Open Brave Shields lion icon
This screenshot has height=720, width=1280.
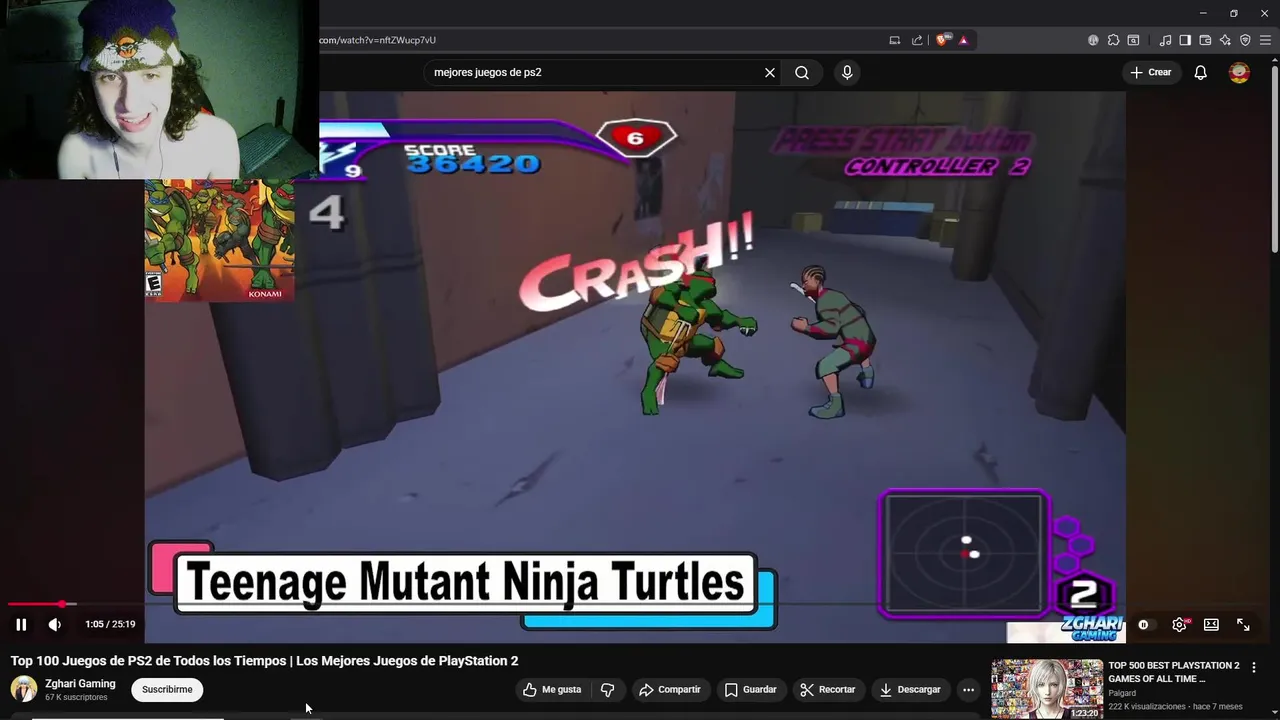tap(942, 40)
